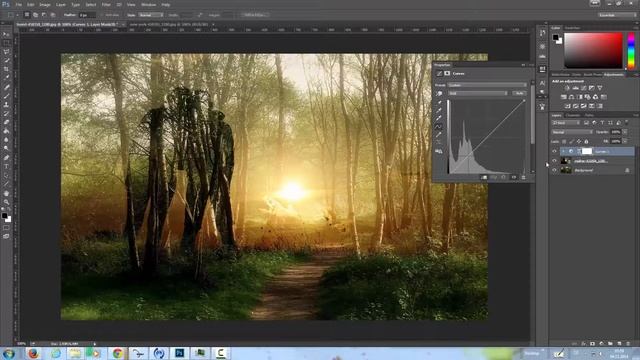Click inside the Color panel spectrum field

593,51
